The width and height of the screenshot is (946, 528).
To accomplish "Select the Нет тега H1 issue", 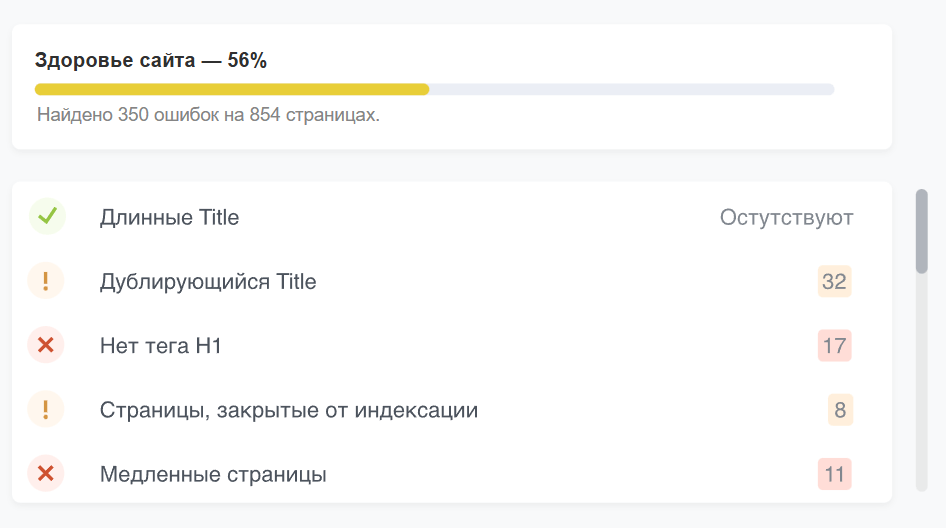I will pyautogui.click(x=451, y=346).
